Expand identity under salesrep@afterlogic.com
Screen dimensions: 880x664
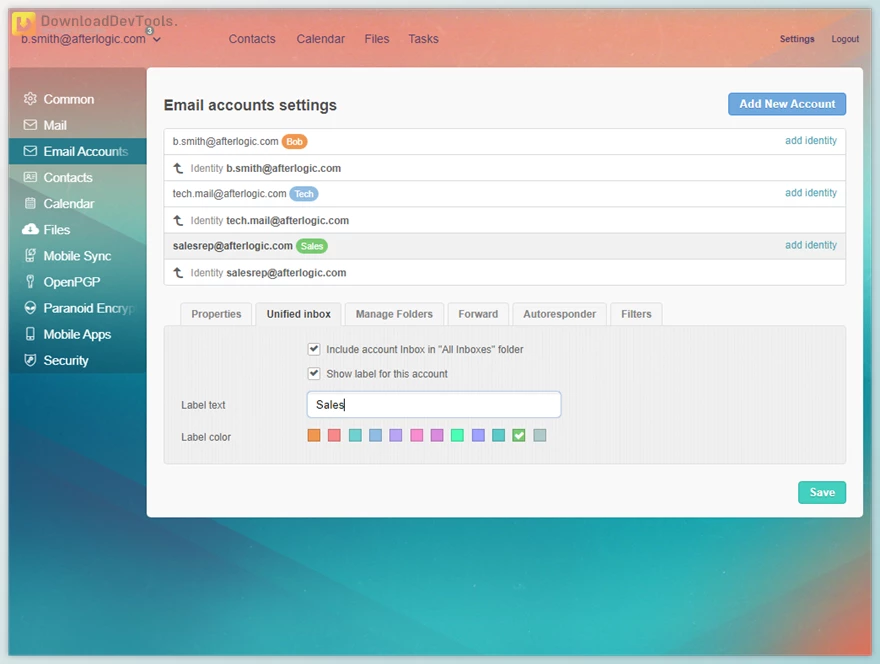click(176, 272)
